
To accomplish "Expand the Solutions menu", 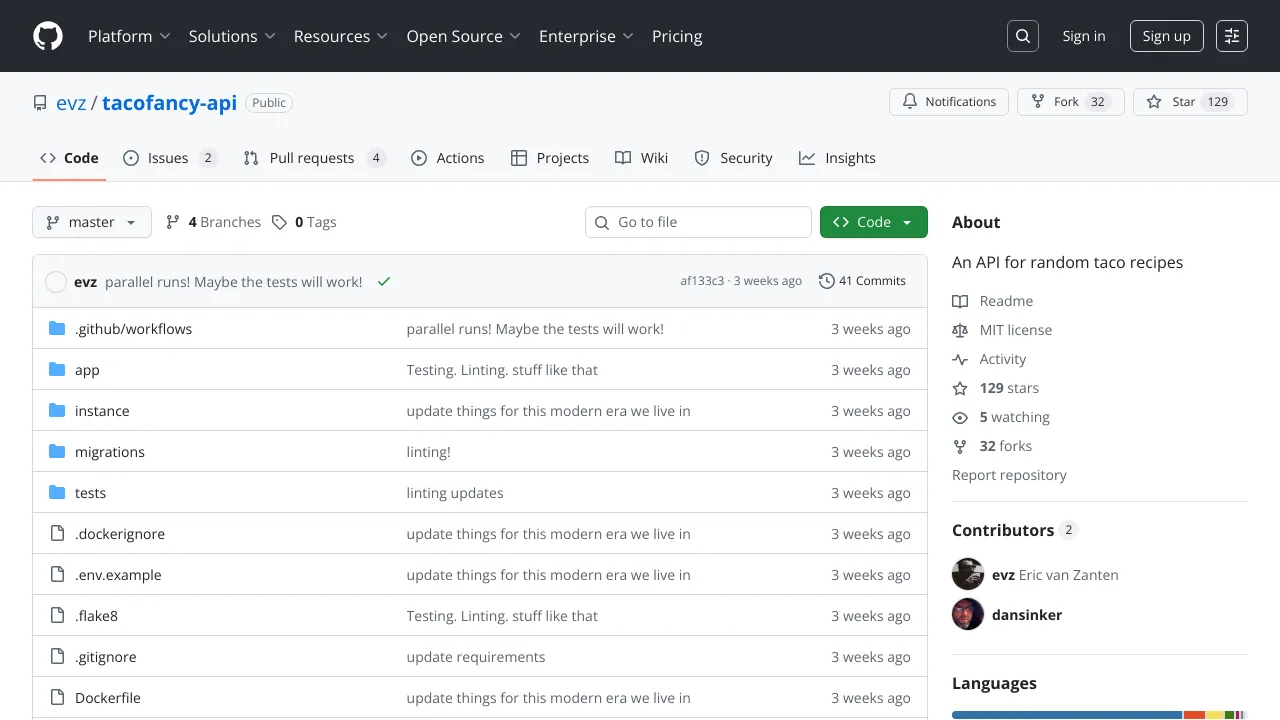I will pyautogui.click(x=231, y=36).
